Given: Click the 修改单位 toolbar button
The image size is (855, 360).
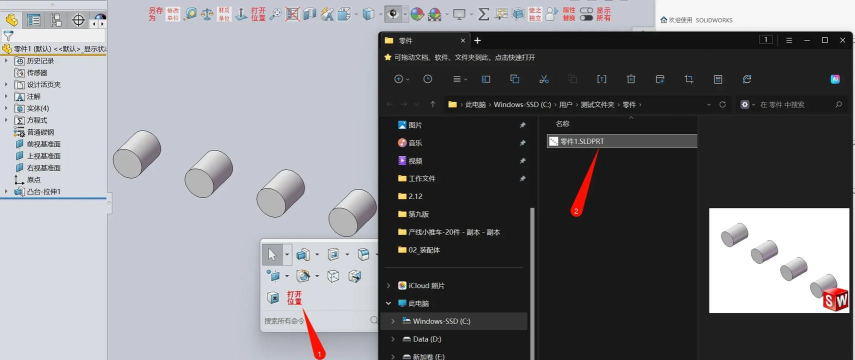Looking at the screenshot, I should (x=173, y=14).
